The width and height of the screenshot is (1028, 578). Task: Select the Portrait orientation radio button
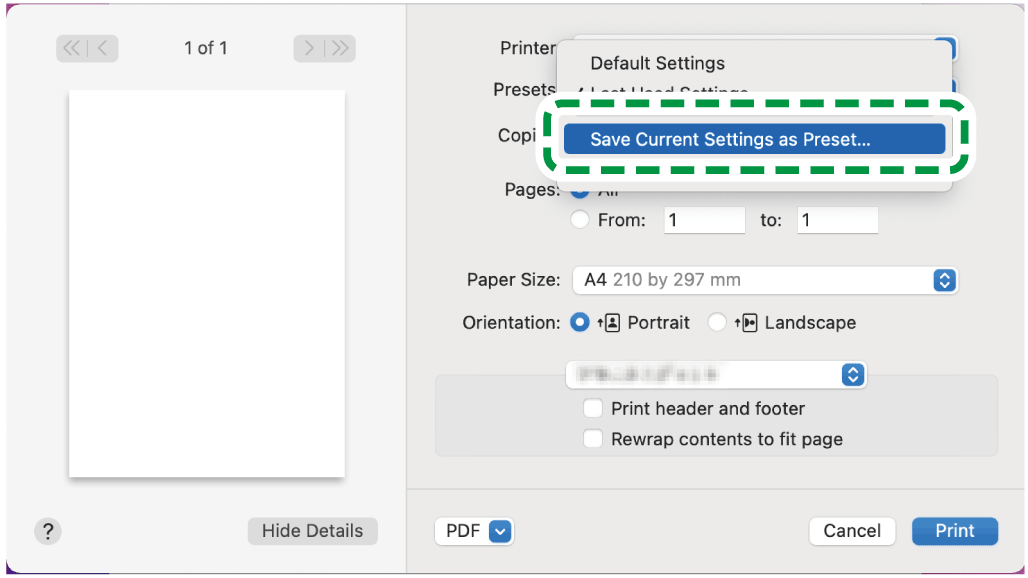coord(579,323)
